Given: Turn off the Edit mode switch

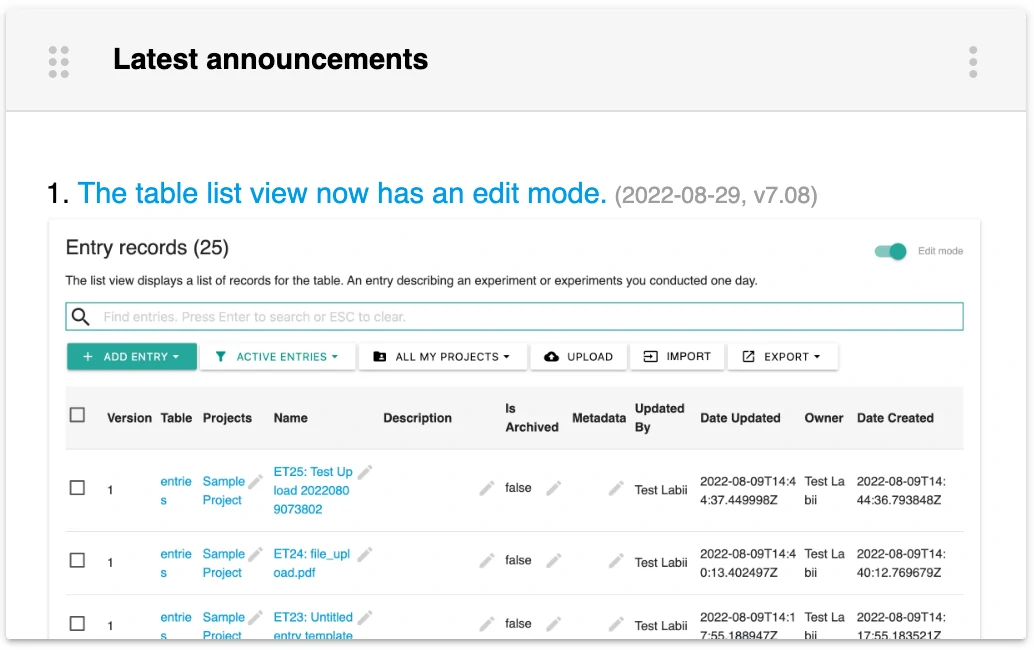Looking at the screenshot, I should pyautogui.click(x=891, y=251).
